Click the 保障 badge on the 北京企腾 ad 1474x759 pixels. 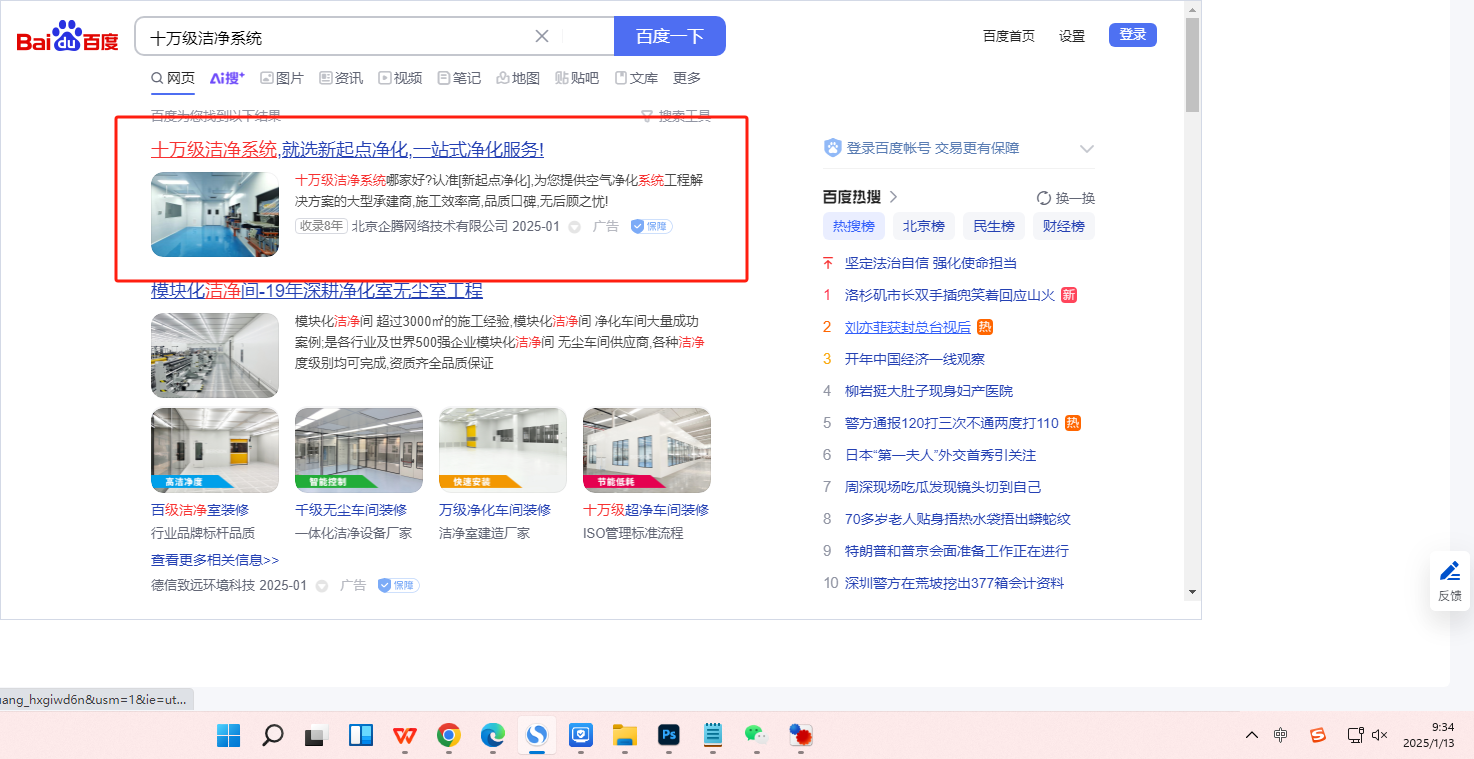point(651,226)
